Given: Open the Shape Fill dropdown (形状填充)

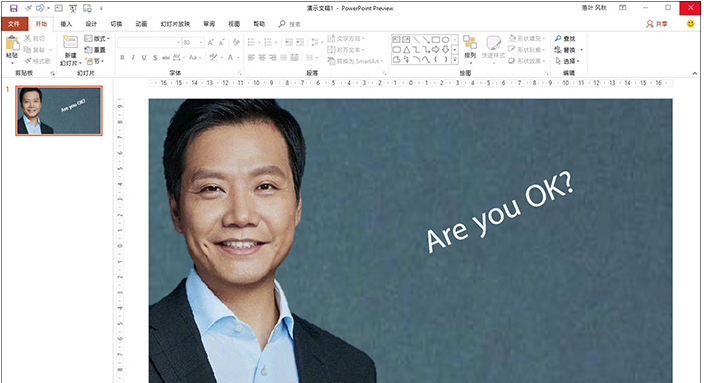Looking at the screenshot, I should (x=527, y=39).
